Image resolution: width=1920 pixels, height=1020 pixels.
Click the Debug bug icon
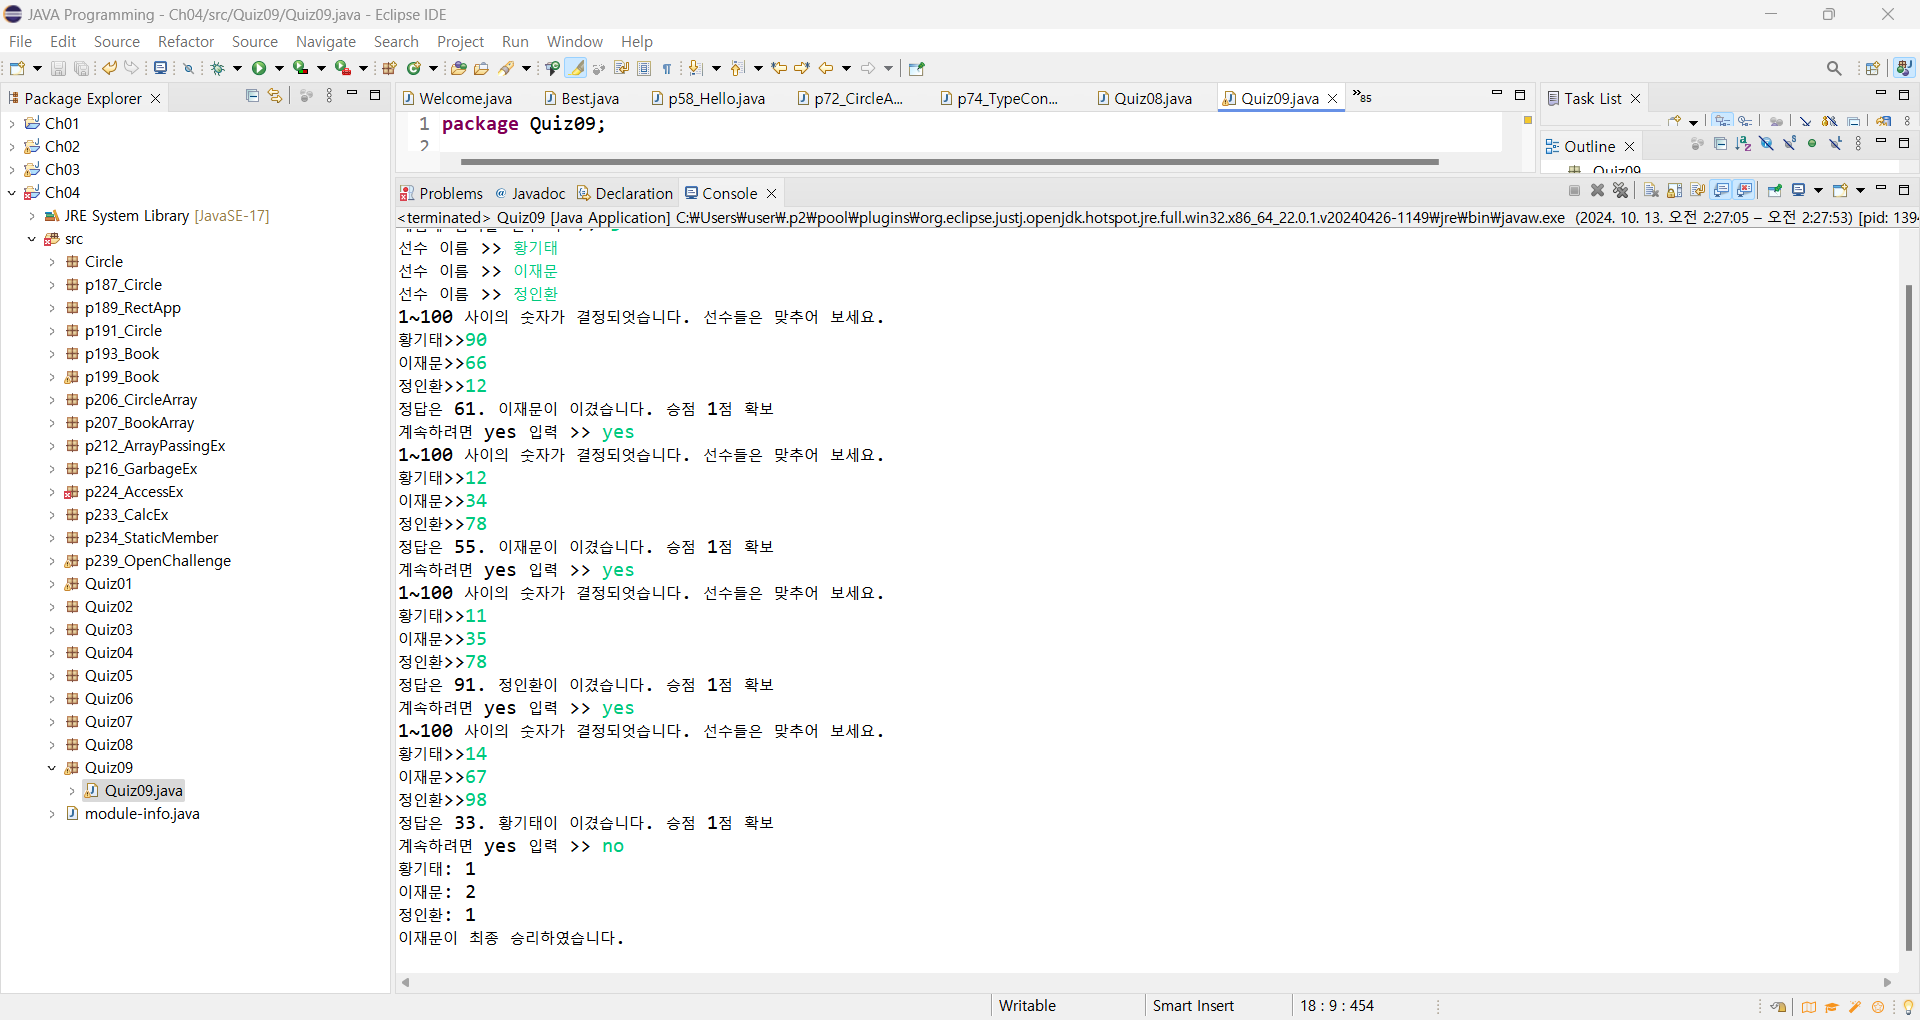[x=217, y=68]
